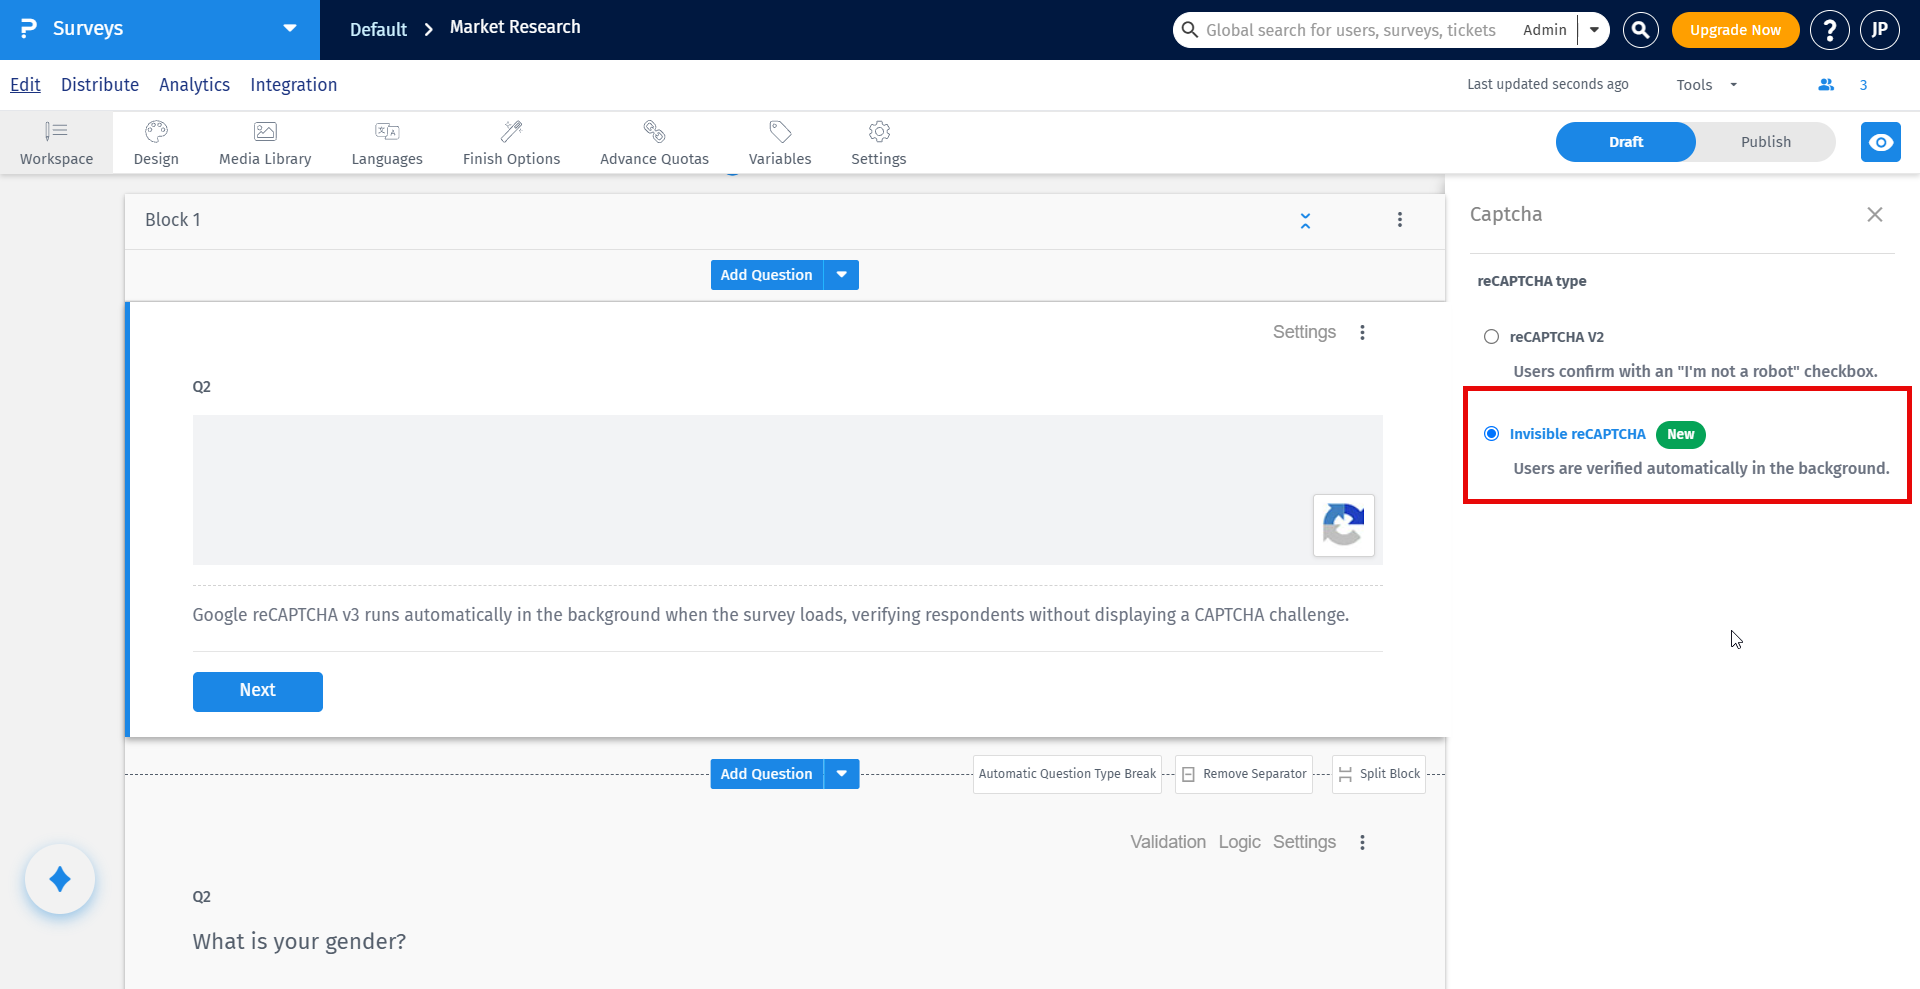Switch to the Analytics tab
Image resolution: width=1920 pixels, height=989 pixels.
(x=194, y=85)
